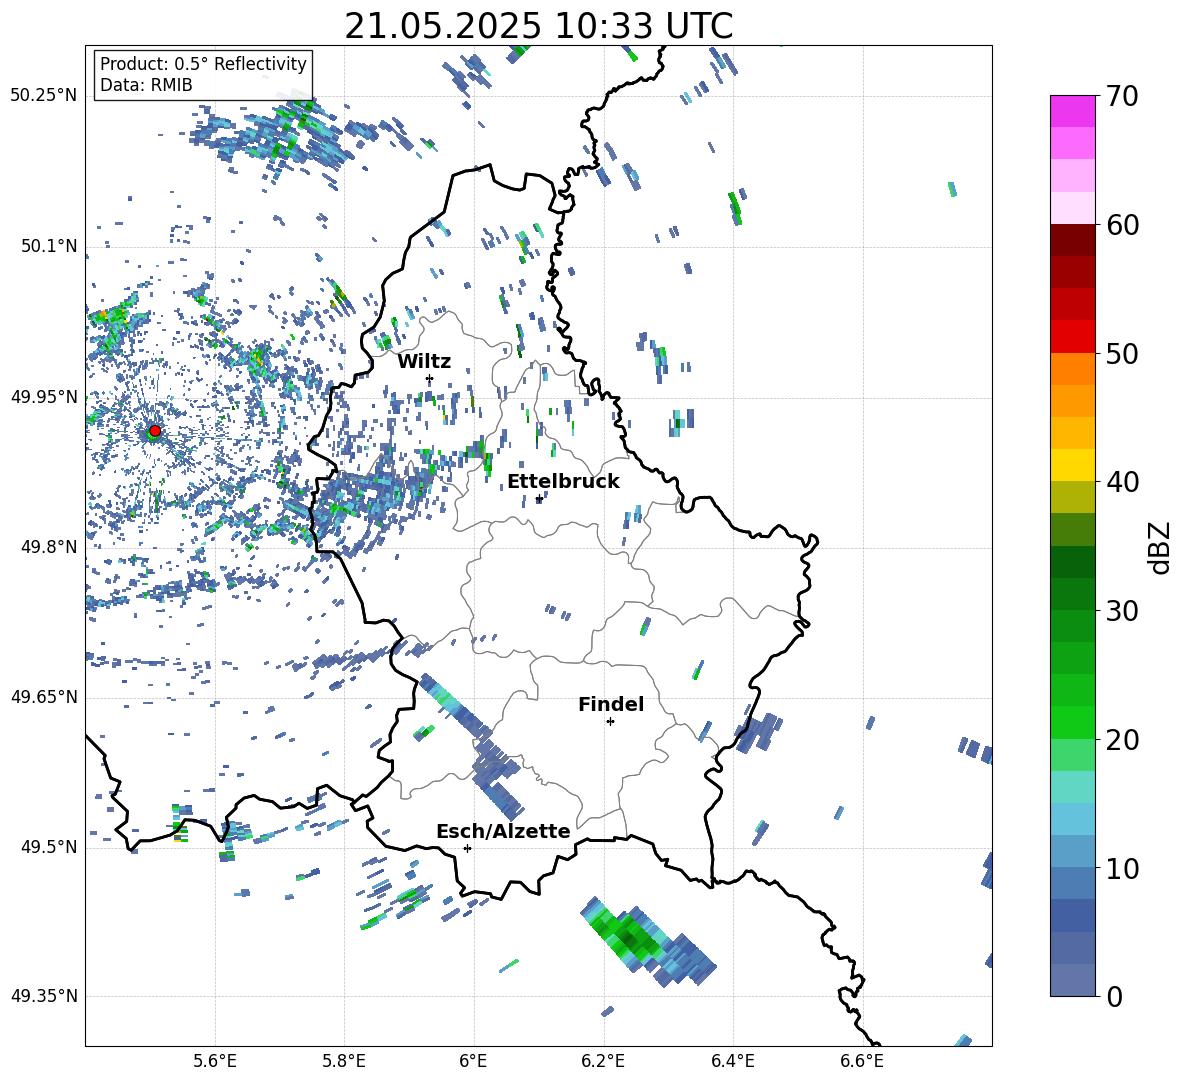This screenshot has width=1184, height=1081.
Task: Click the bright red 50 dBZ colorbar segment
Action: [1072, 337]
